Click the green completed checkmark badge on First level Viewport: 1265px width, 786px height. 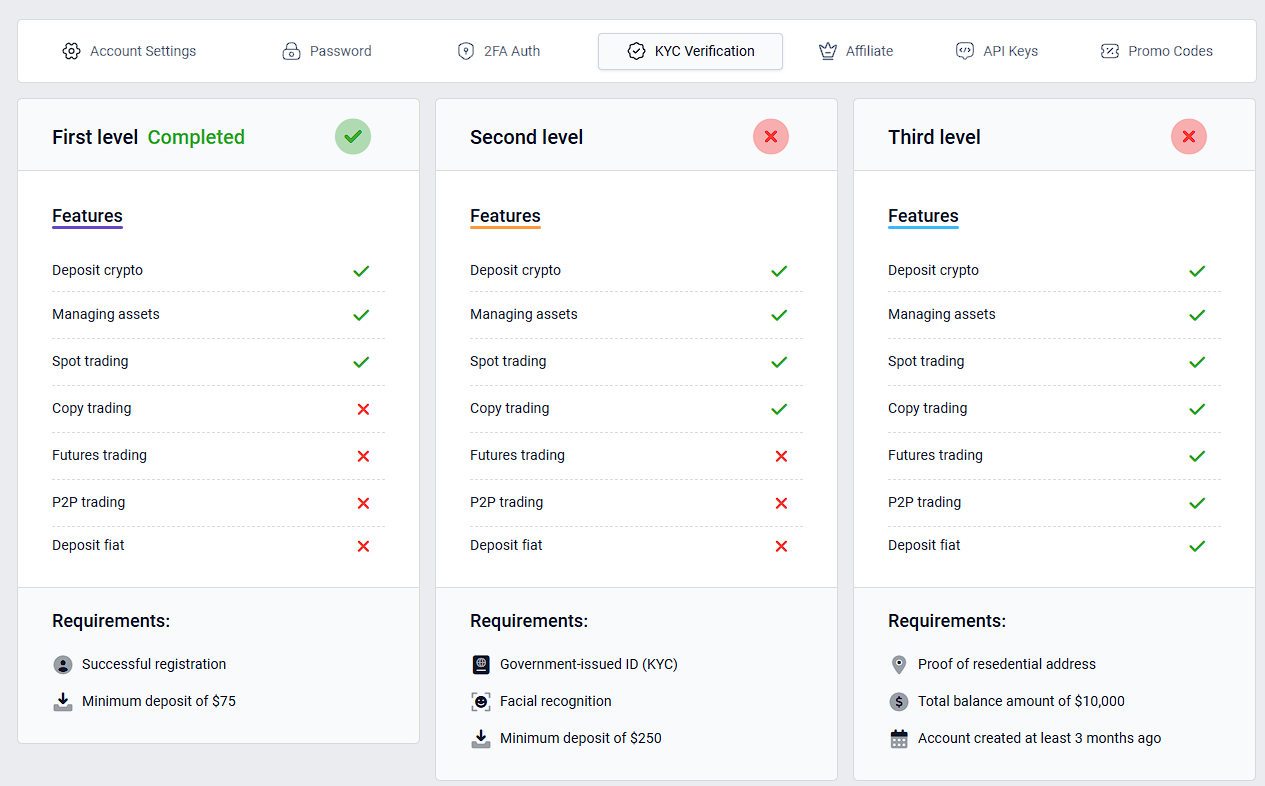pos(353,137)
